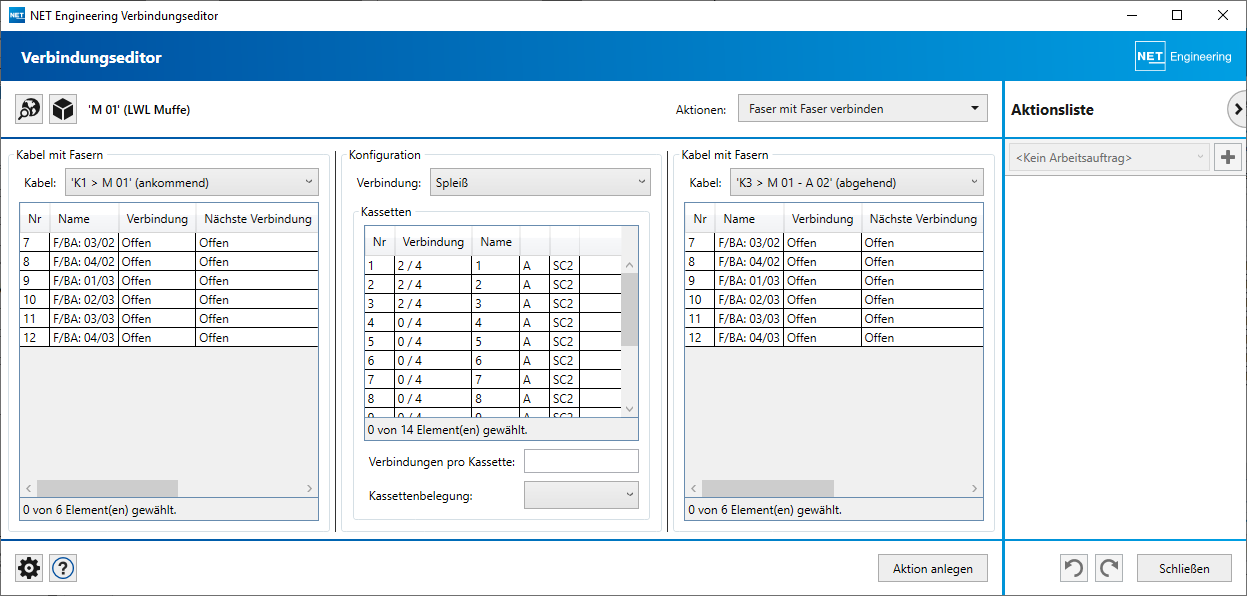
Task: Select Kassette row 4 with '0 / 4'
Action: [493, 322]
